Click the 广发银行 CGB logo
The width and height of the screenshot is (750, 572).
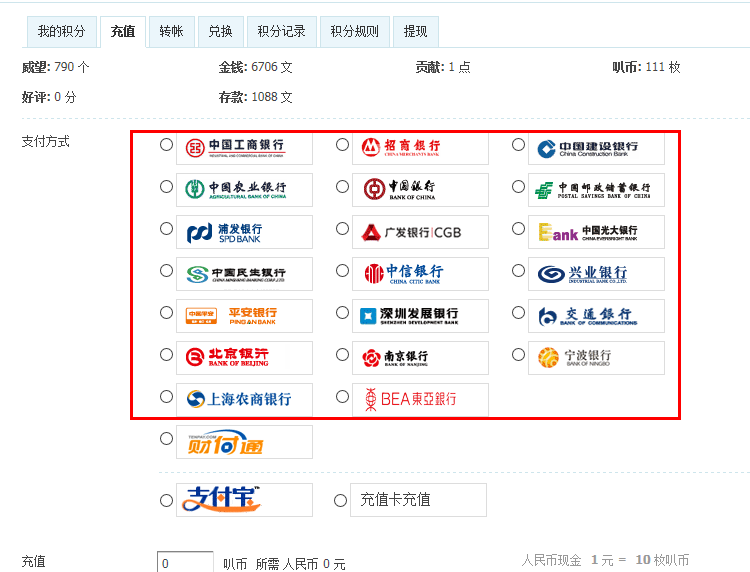(x=420, y=232)
